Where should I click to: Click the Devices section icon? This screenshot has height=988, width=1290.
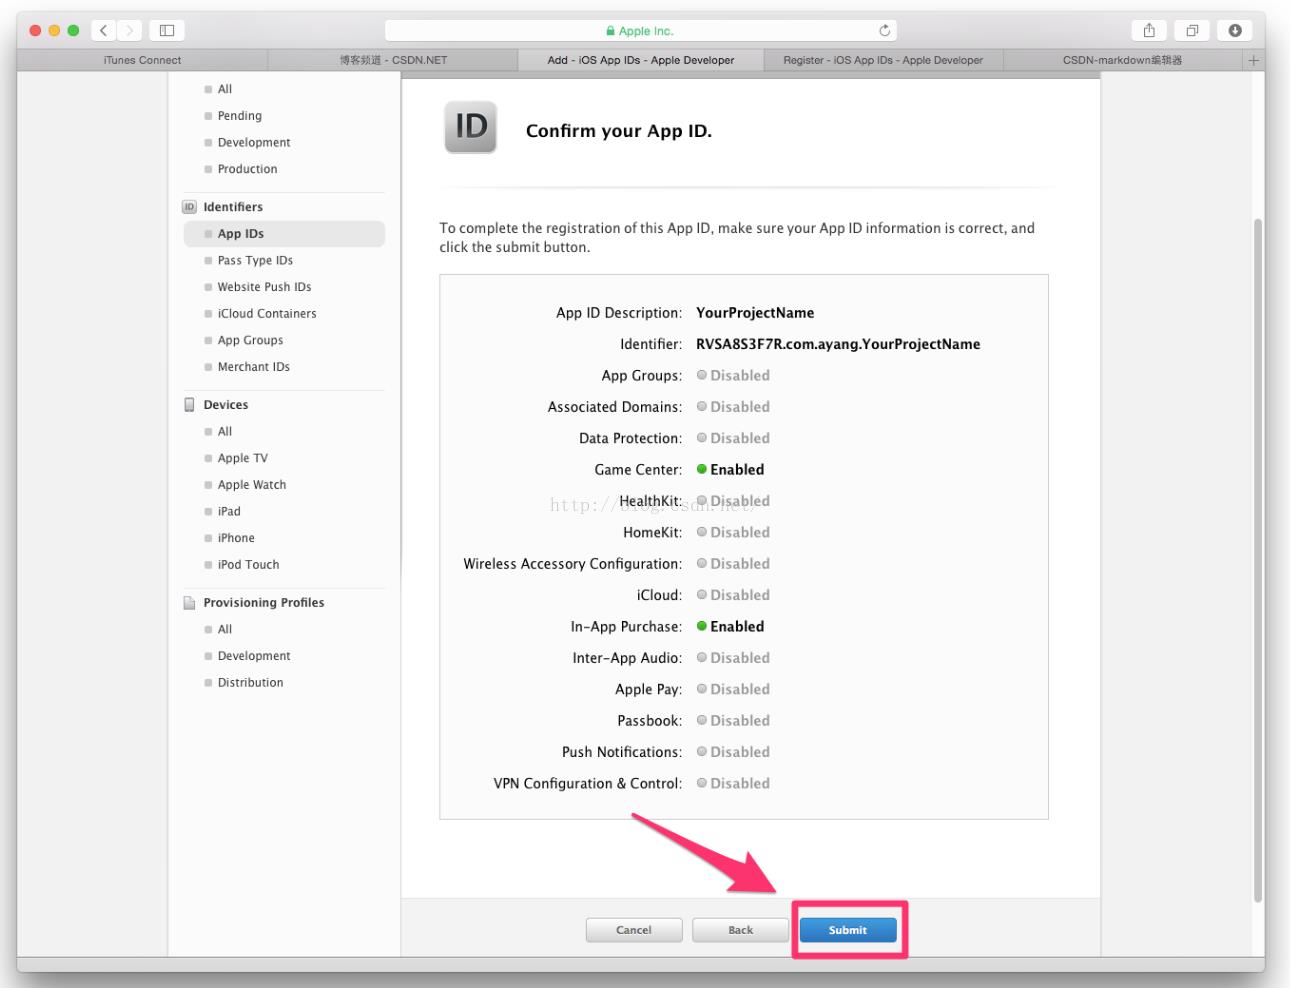click(x=189, y=405)
